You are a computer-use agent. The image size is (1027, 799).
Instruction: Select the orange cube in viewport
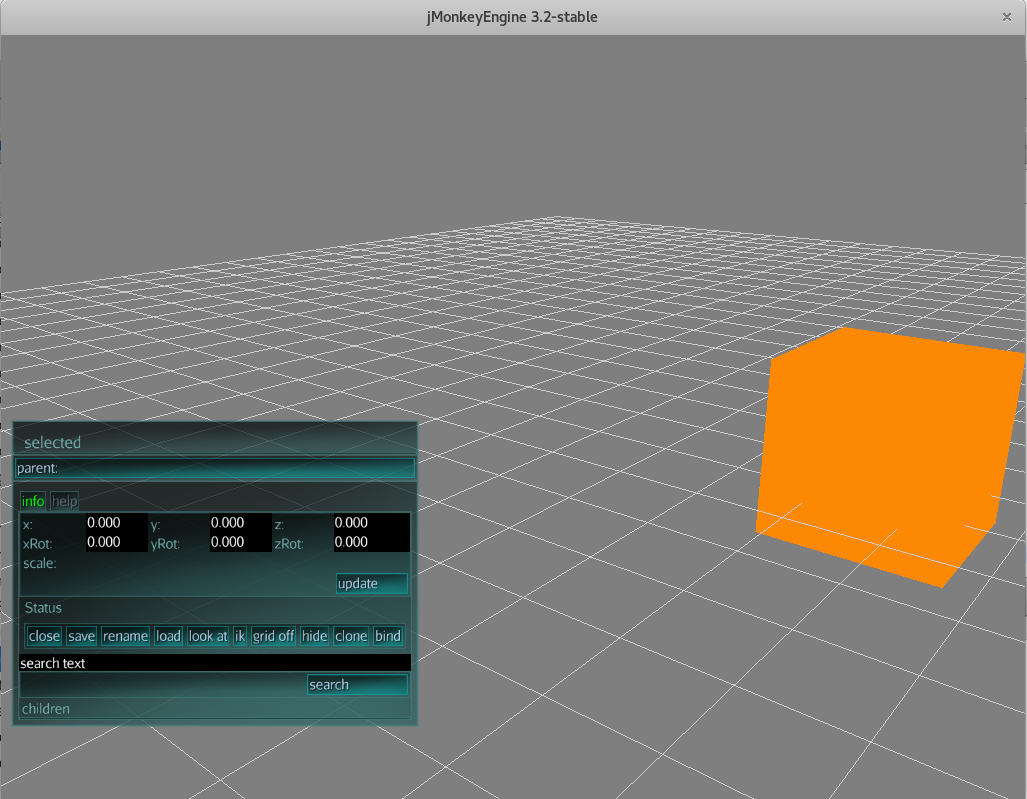tap(889, 455)
